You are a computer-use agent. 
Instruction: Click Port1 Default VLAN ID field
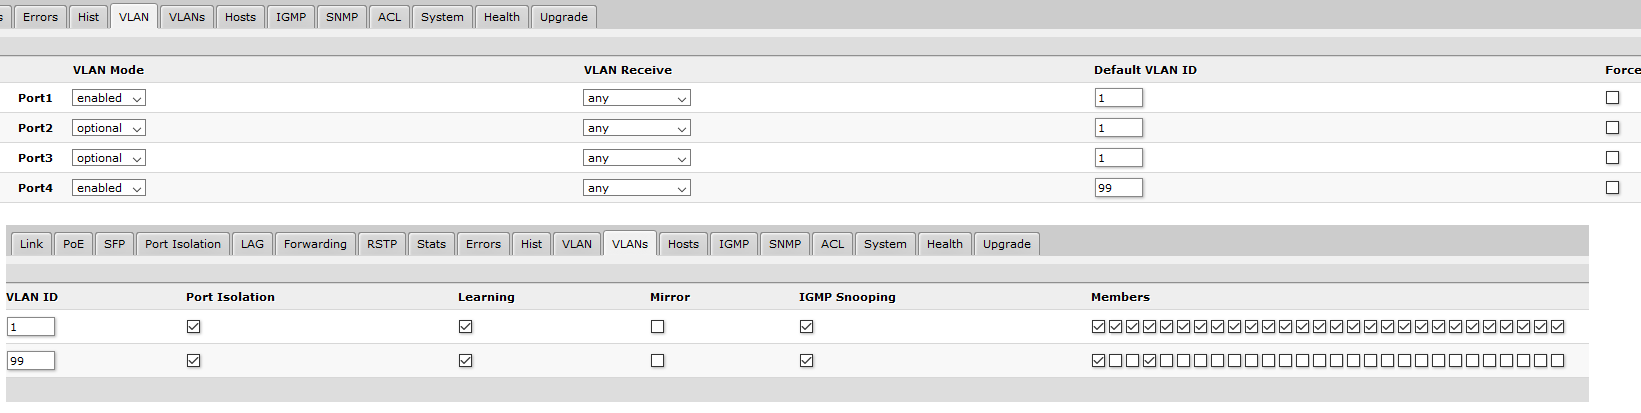tap(1118, 98)
